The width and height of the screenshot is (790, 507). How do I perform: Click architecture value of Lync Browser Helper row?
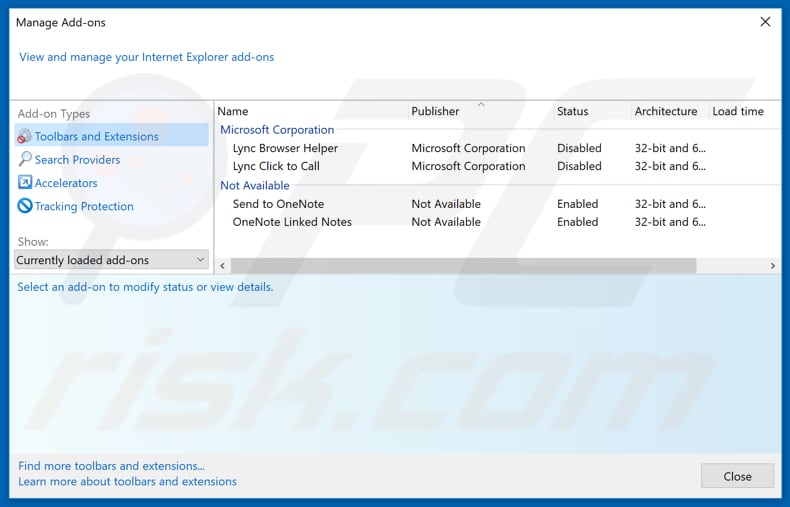[670, 148]
